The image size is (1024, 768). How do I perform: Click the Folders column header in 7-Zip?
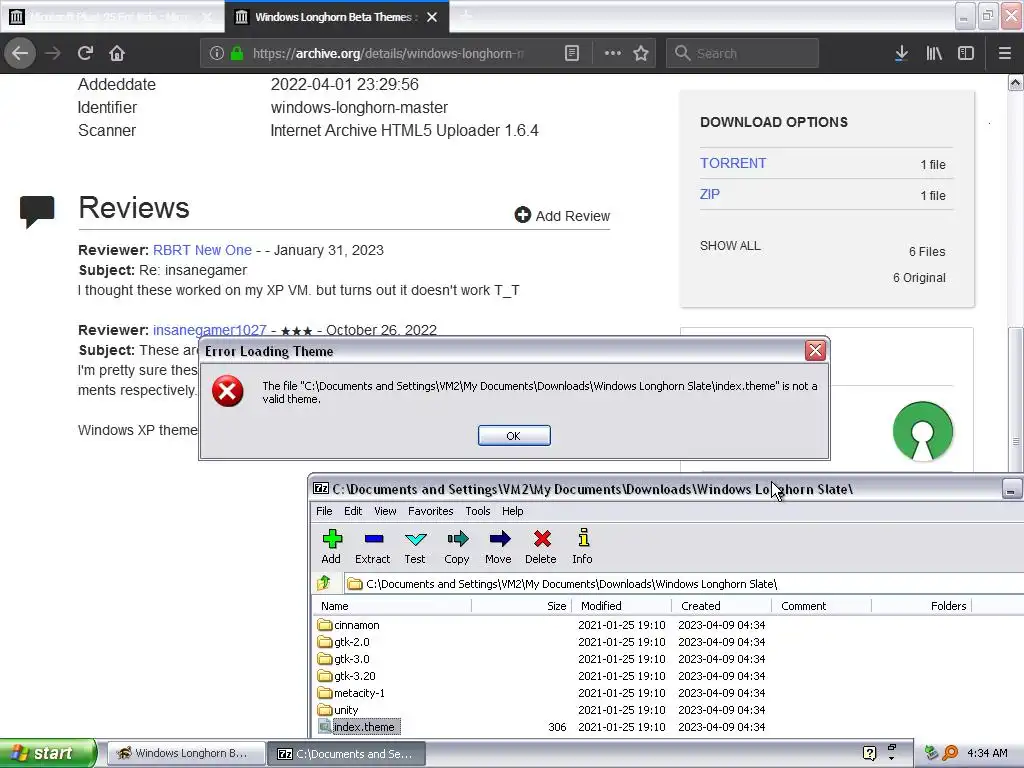(921, 606)
